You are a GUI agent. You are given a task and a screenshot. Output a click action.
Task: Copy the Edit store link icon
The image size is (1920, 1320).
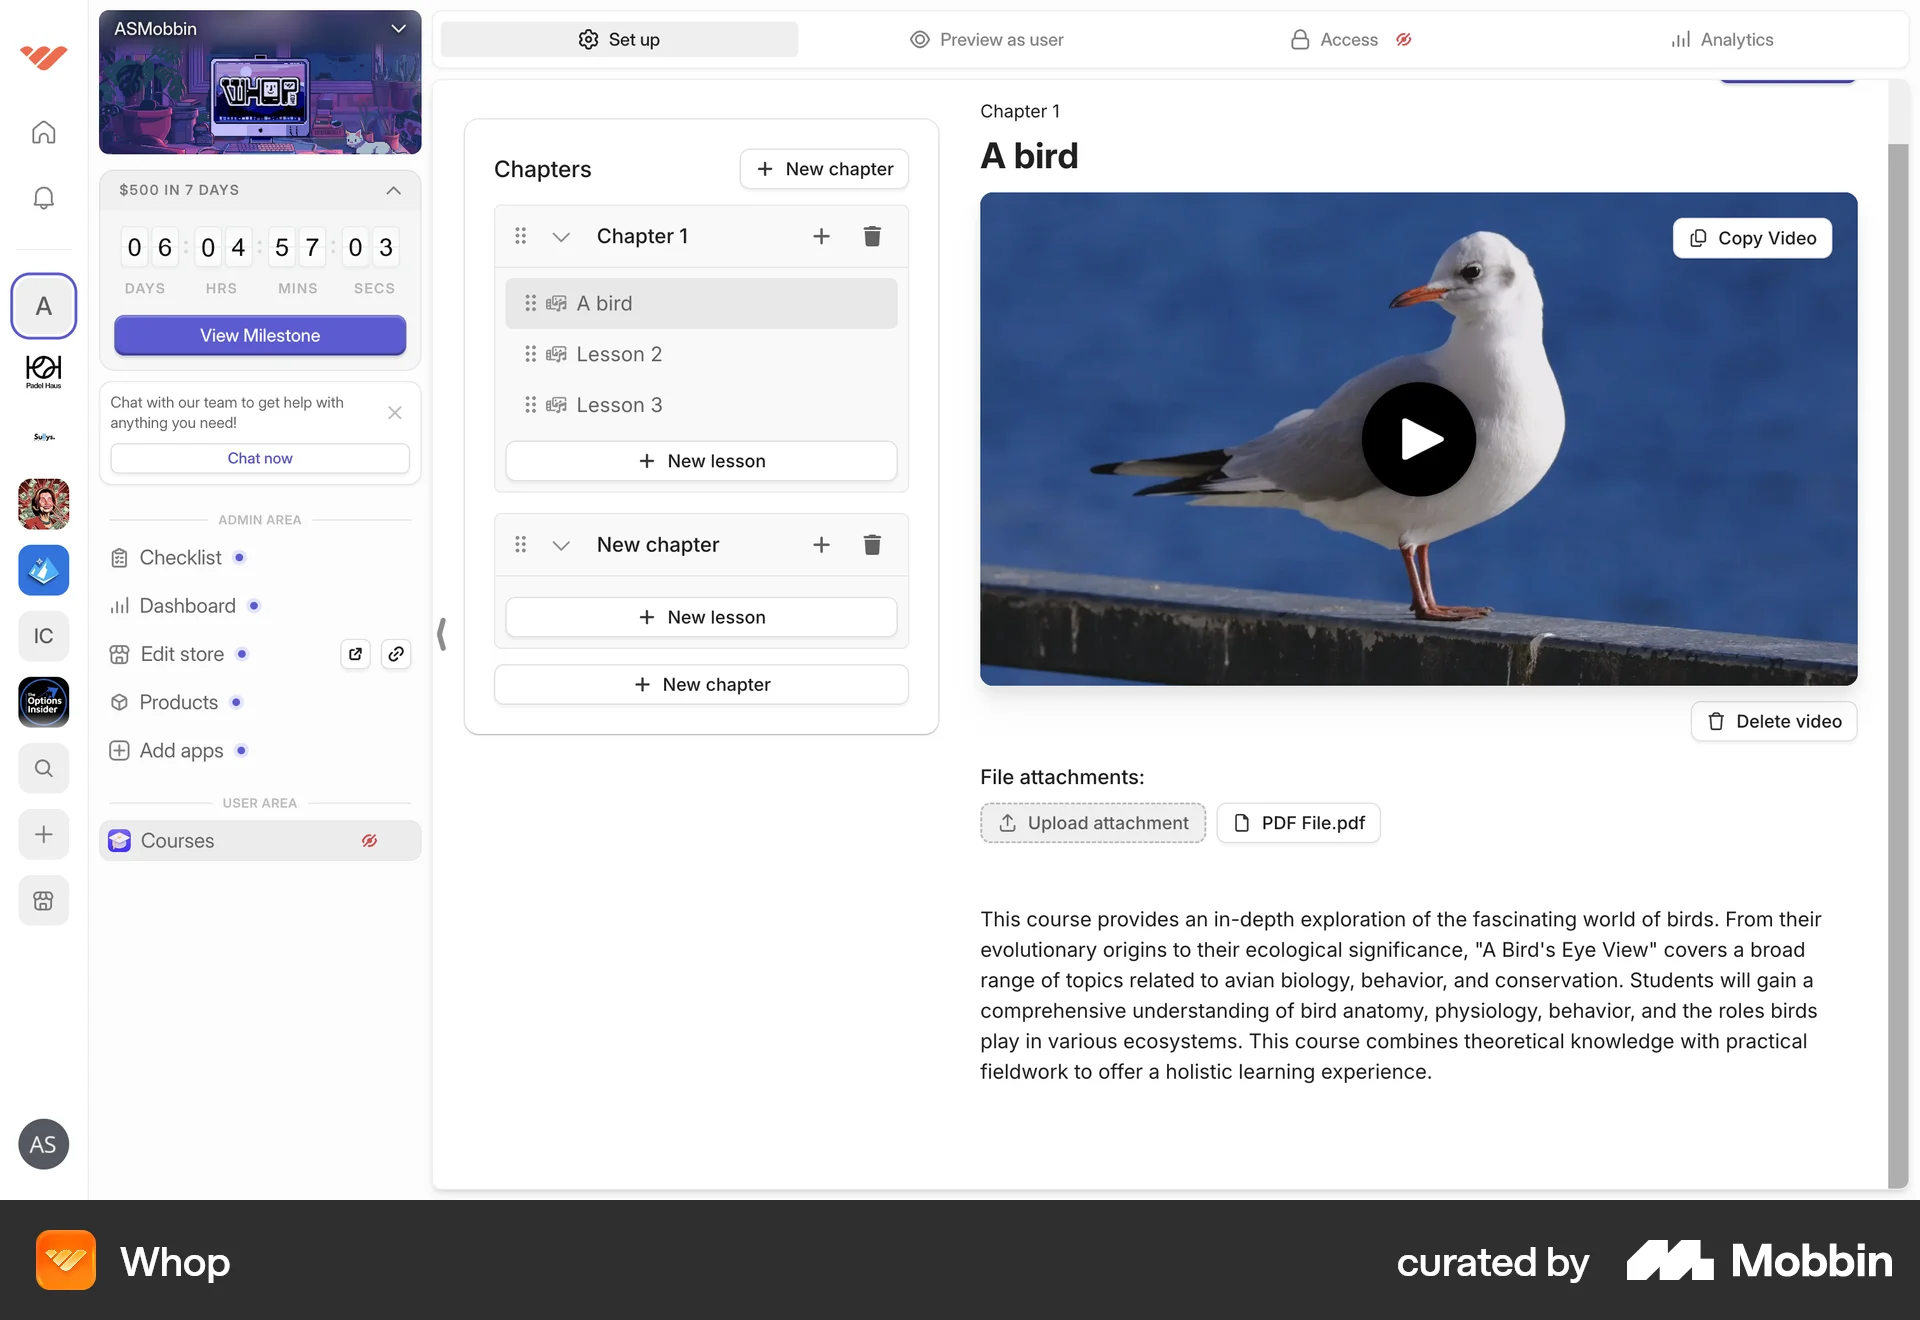tap(396, 654)
